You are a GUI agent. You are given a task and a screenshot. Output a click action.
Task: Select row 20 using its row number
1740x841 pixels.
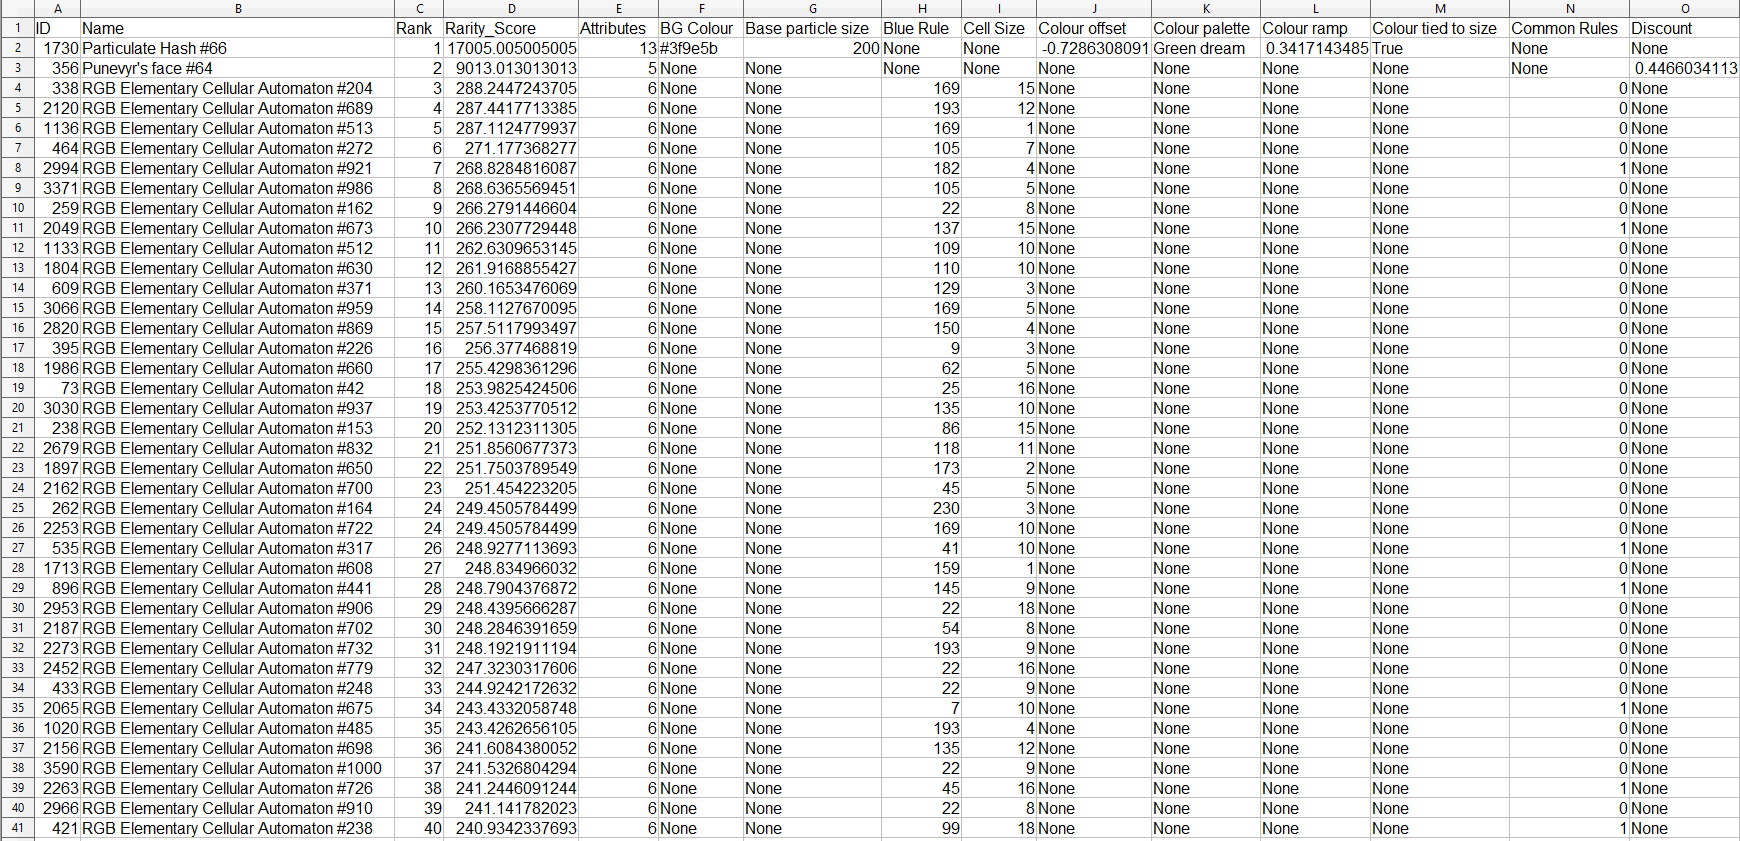(17, 408)
